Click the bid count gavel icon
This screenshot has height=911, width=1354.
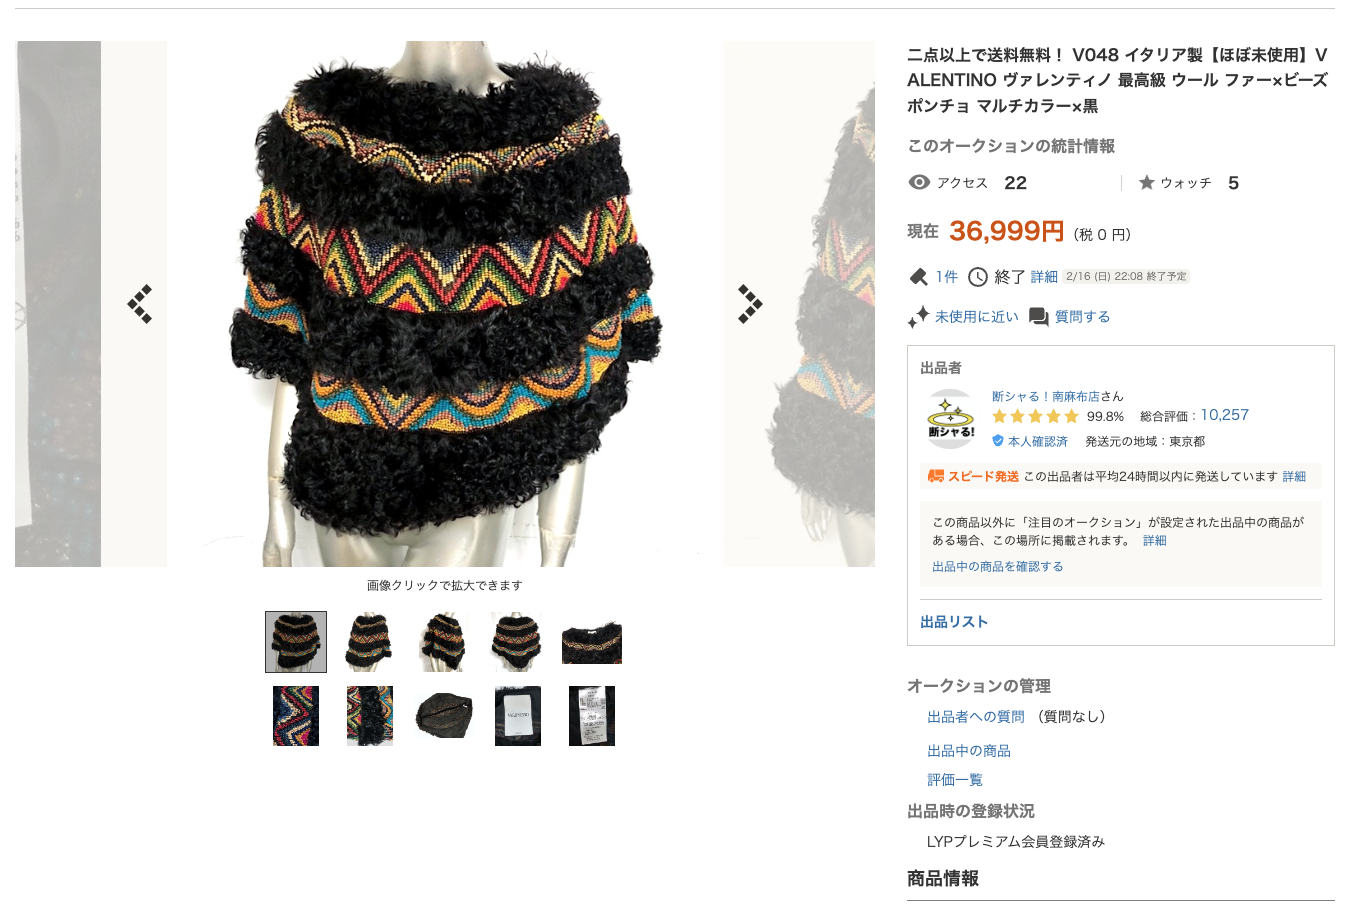(918, 277)
